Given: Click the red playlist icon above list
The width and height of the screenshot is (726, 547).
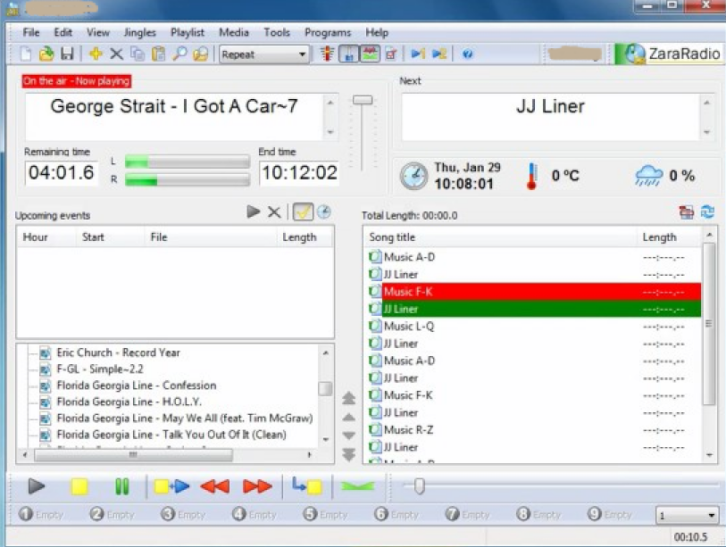Looking at the screenshot, I should [686, 212].
